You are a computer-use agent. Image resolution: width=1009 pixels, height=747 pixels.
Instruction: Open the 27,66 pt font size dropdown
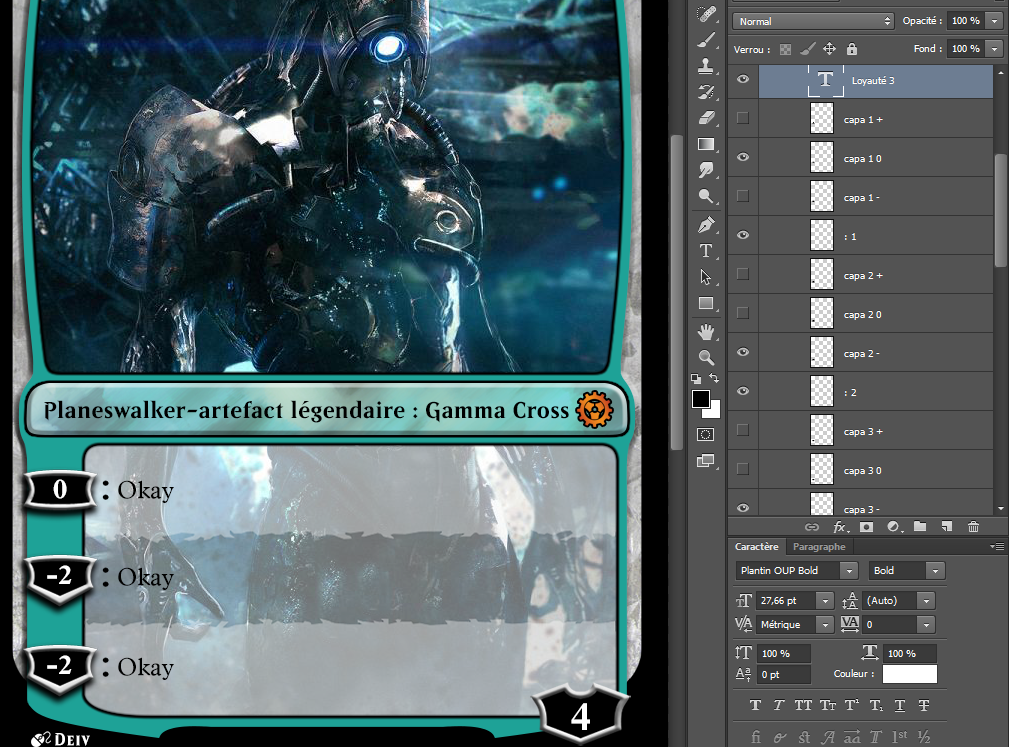pos(825,601)
